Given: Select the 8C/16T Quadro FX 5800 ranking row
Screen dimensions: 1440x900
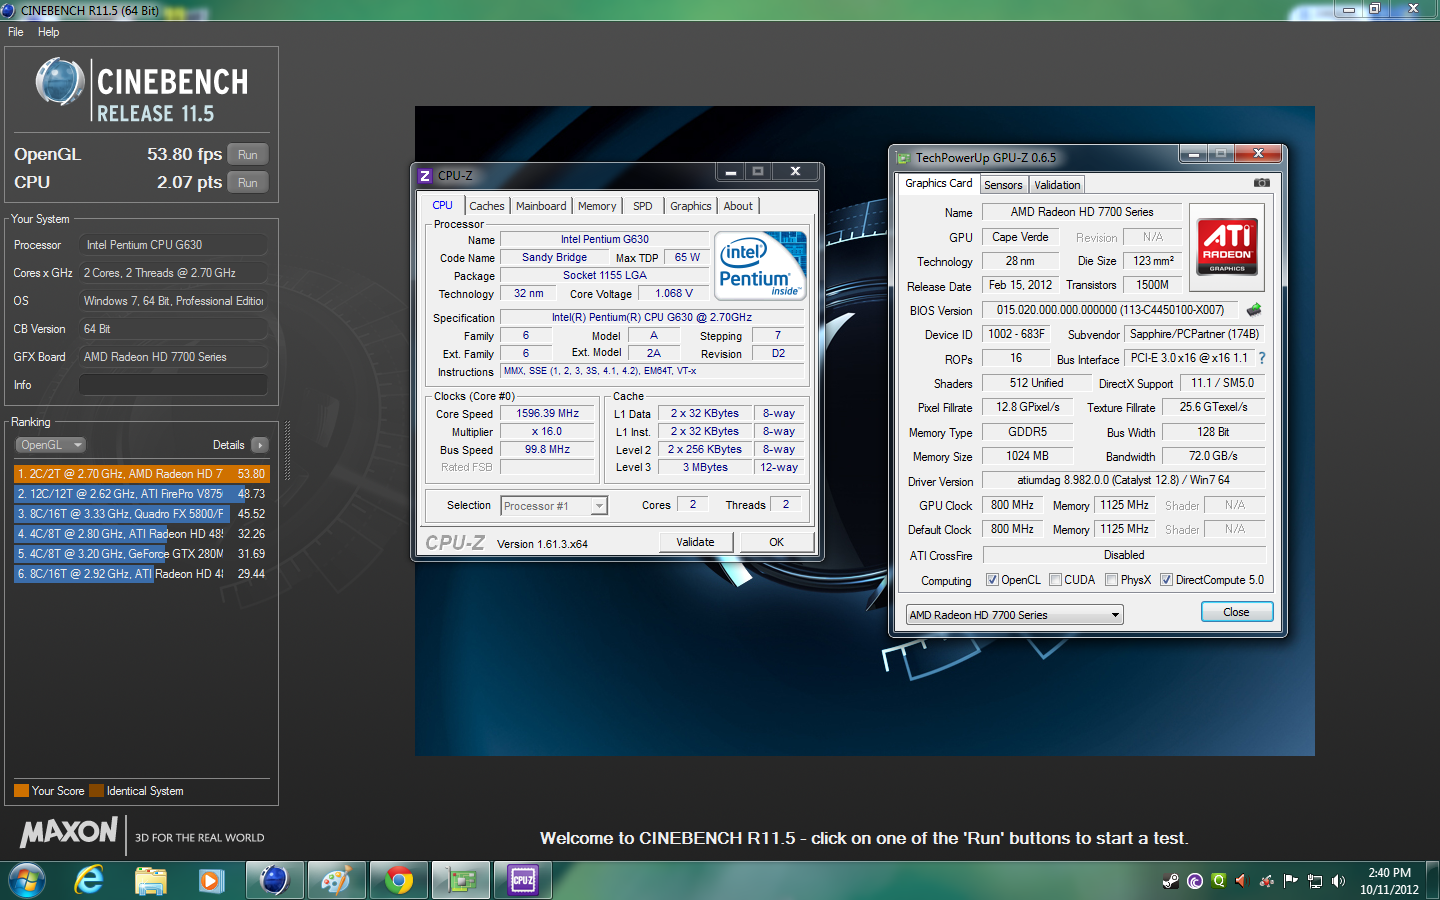Looking at the screenshot, I should coord(141,514).
